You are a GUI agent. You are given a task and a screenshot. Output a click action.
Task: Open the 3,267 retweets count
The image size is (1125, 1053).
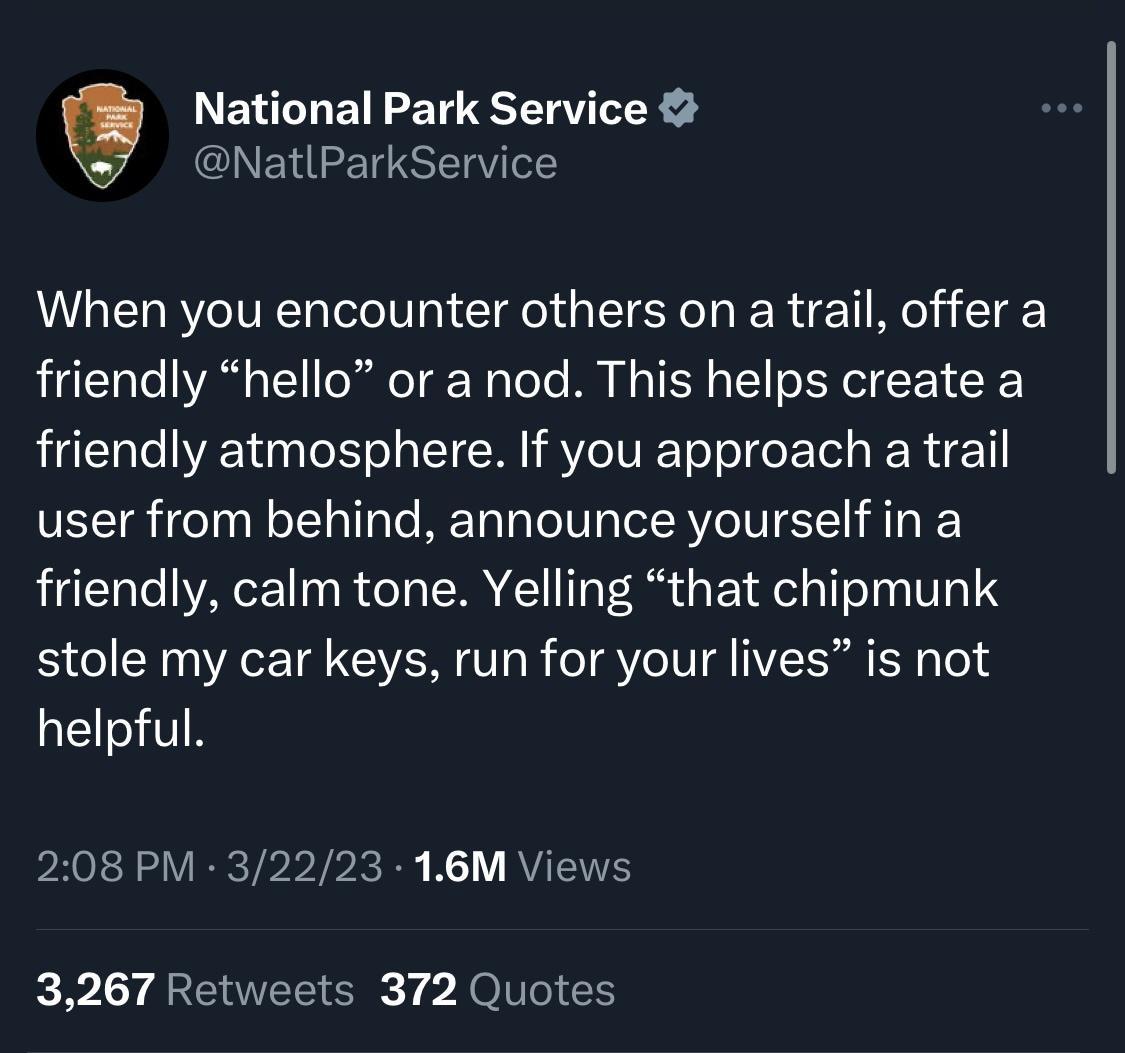[95, 989]
